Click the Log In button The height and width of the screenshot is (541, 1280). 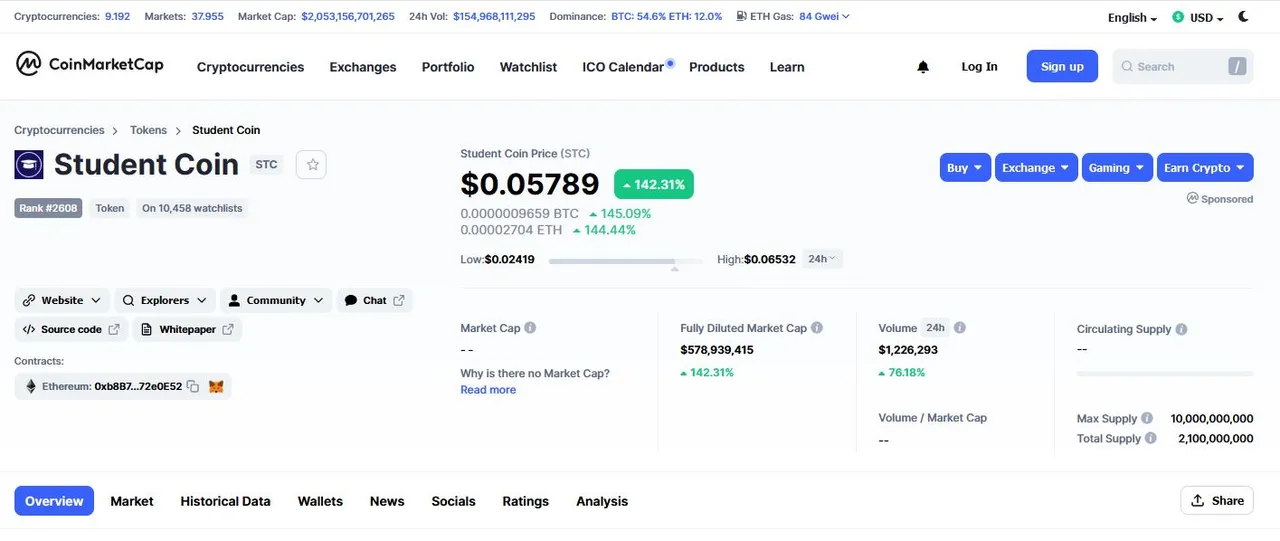(979, 67)
